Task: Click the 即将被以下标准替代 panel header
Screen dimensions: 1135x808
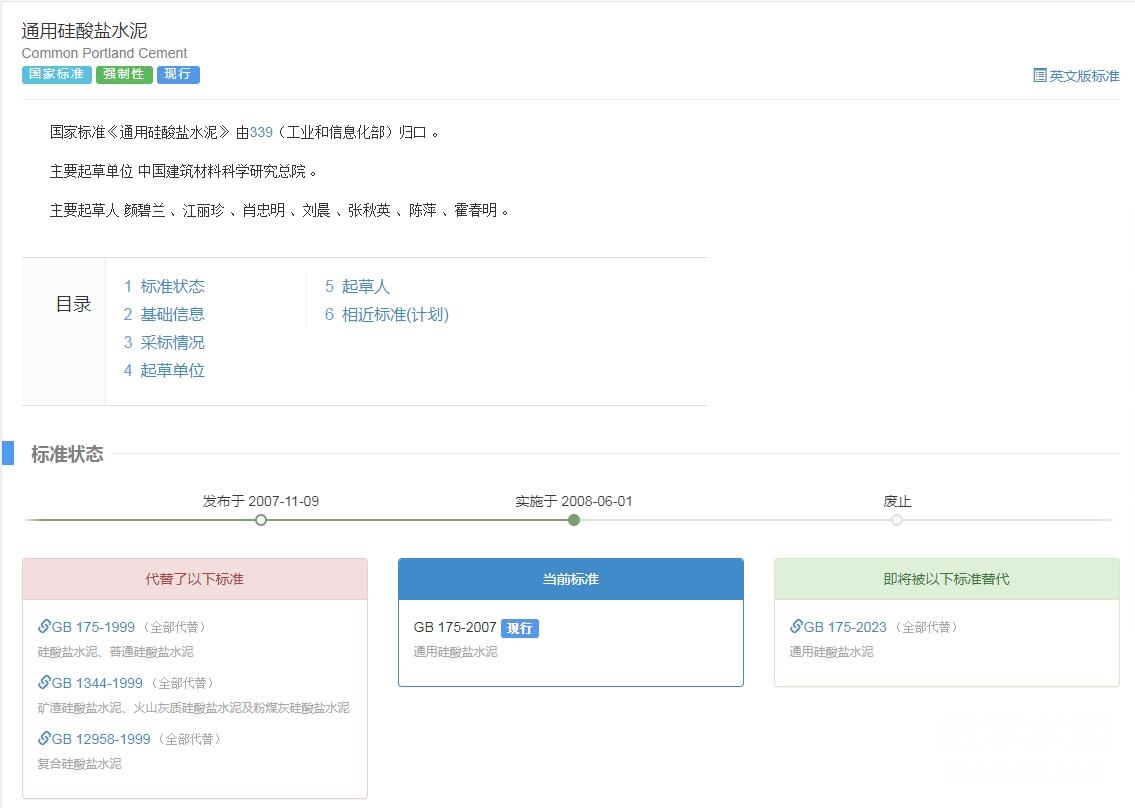Action: point(947,579)
